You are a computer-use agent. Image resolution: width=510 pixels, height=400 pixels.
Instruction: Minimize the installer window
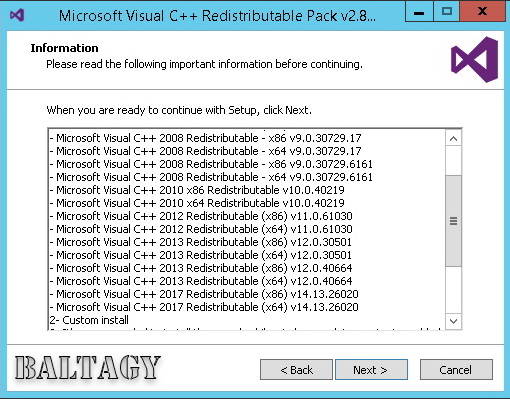click(419, 12)
